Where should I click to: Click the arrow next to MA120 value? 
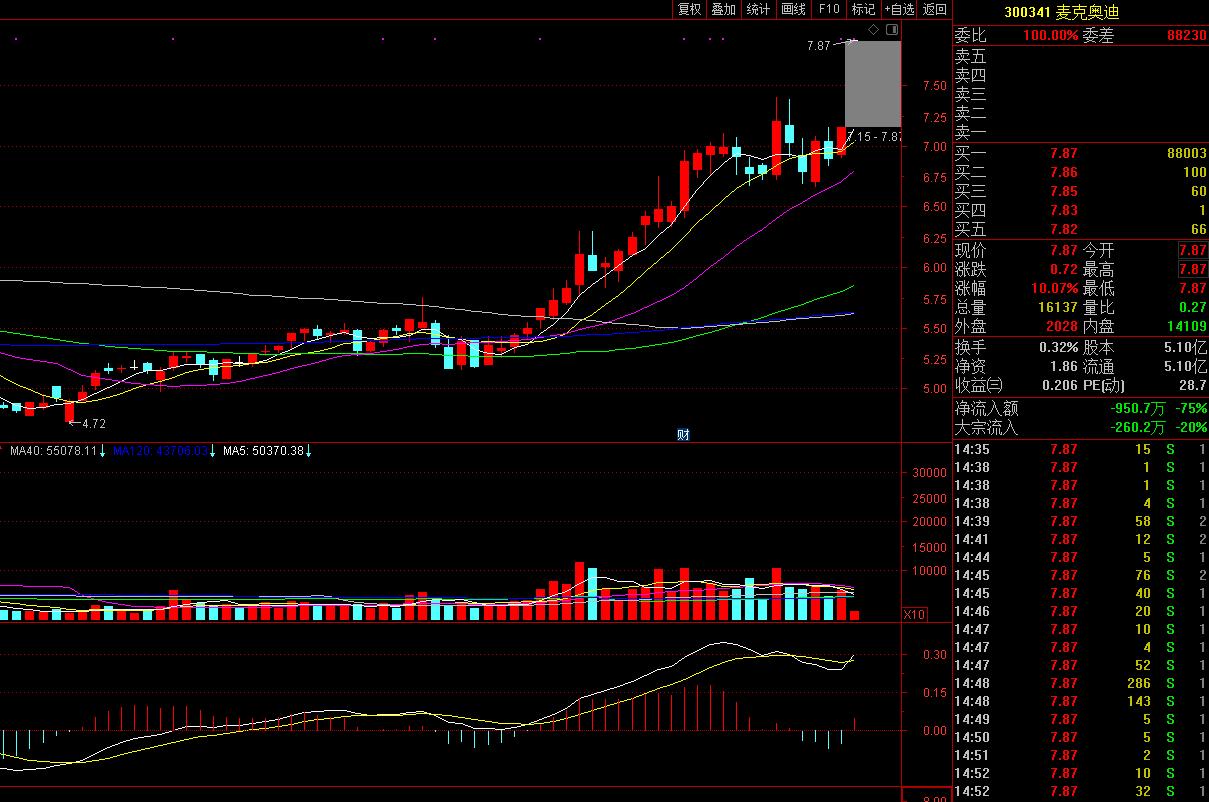click(213, 452)
